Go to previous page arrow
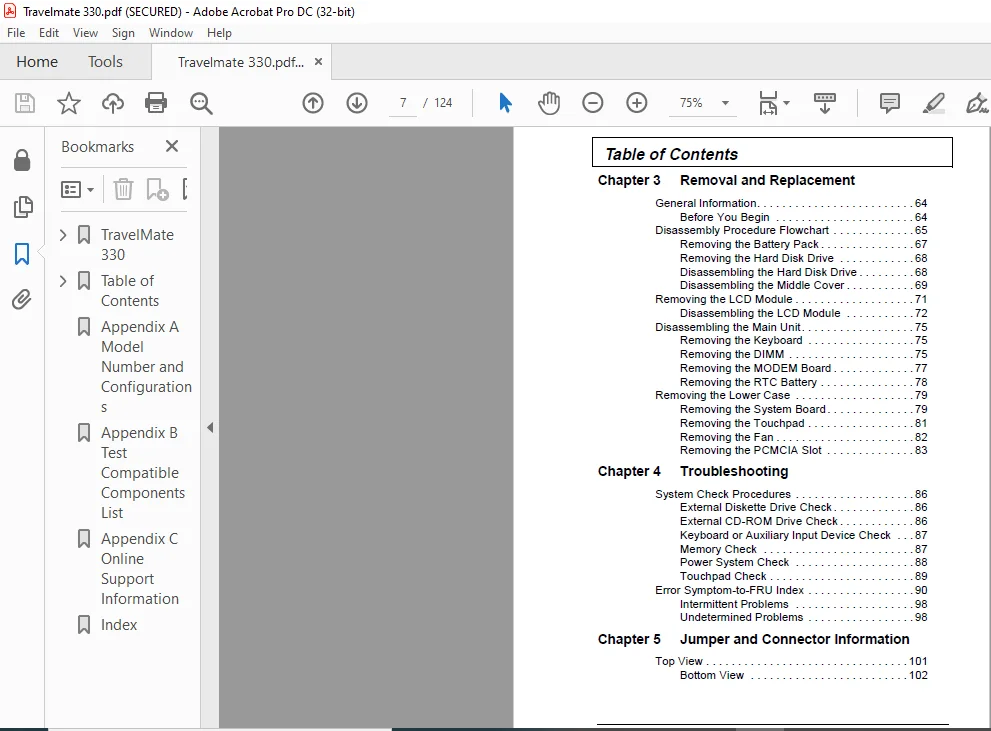 tap(313, 103)
